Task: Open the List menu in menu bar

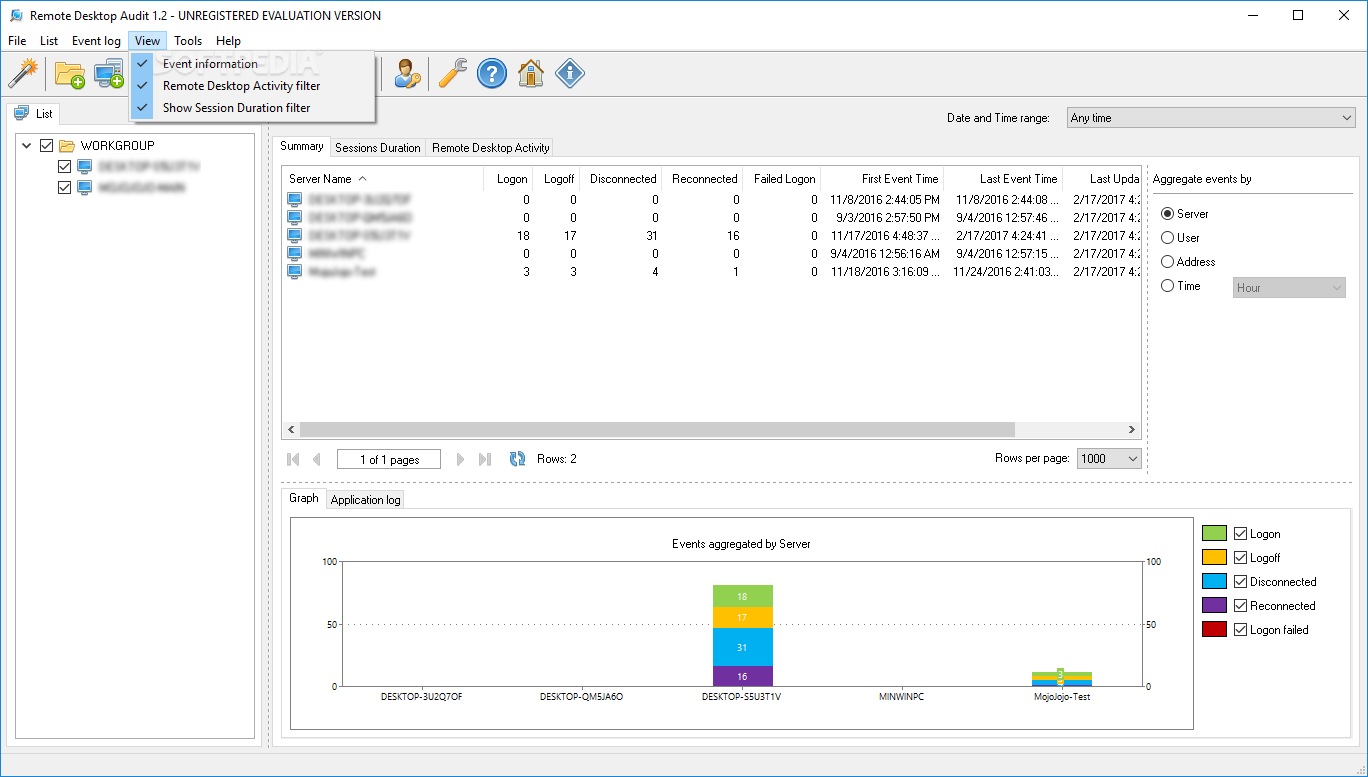Action: click(49, 41)
